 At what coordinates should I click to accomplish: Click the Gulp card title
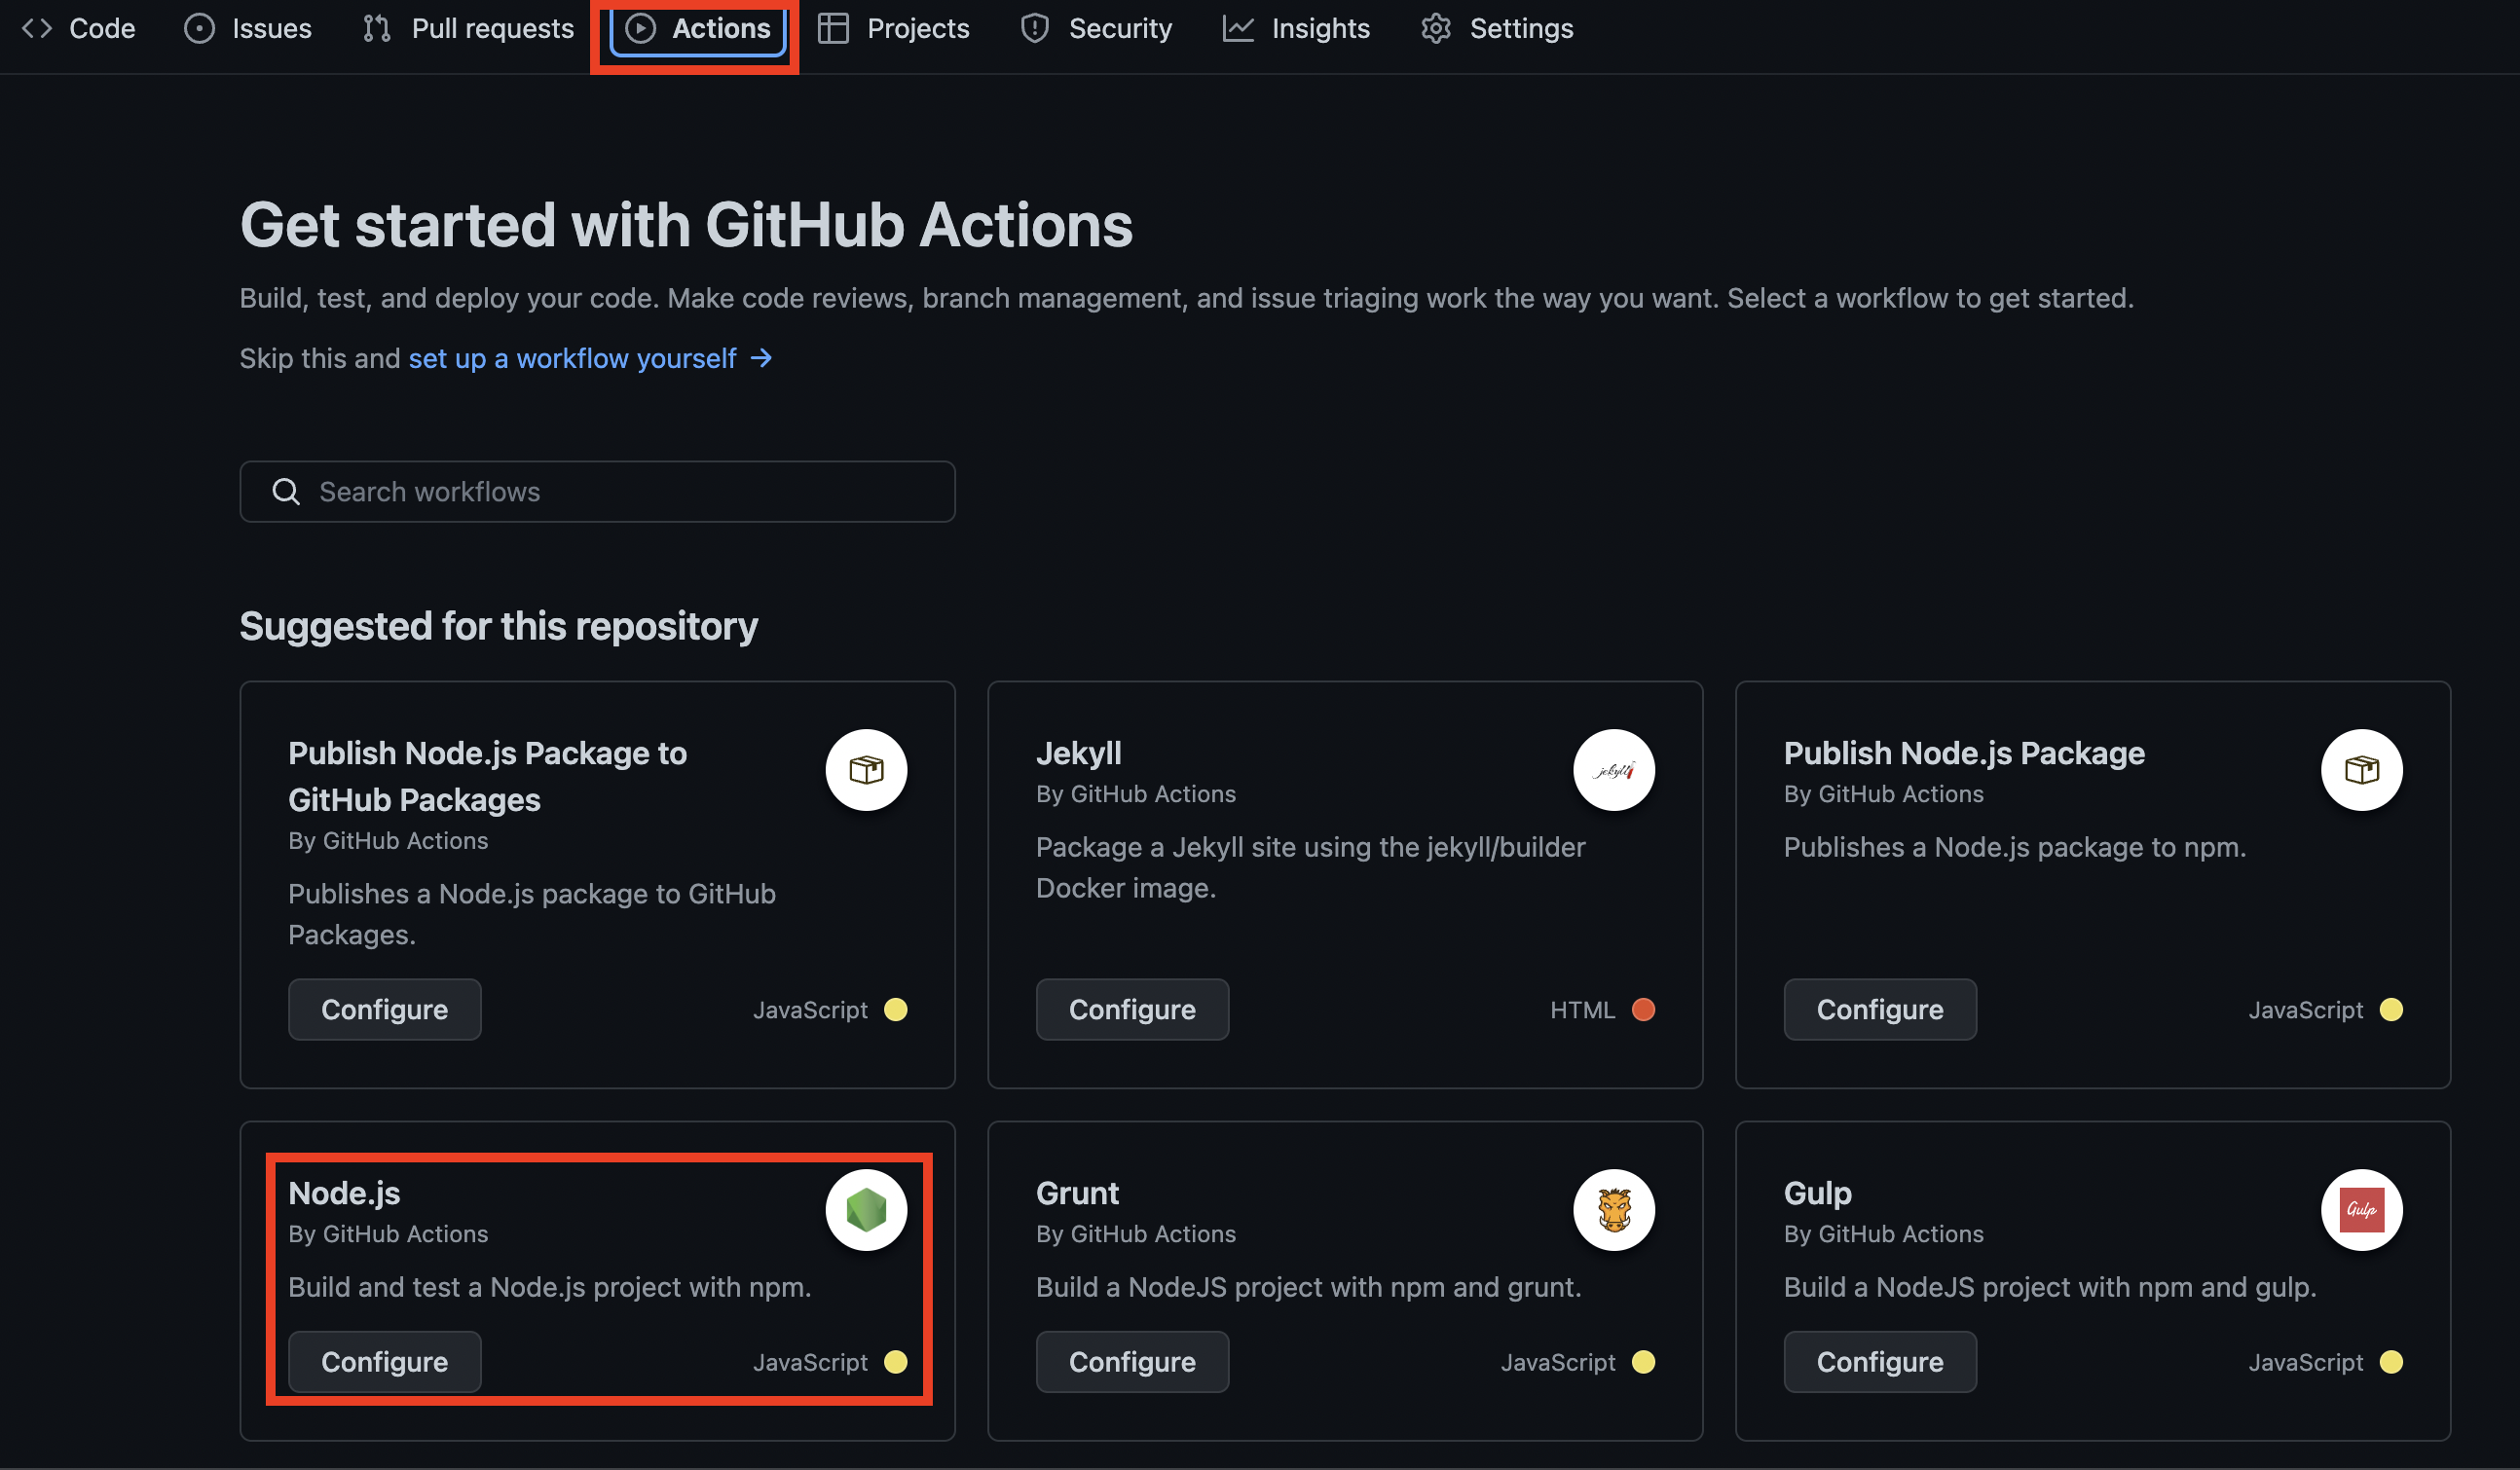(1817, 1192)
